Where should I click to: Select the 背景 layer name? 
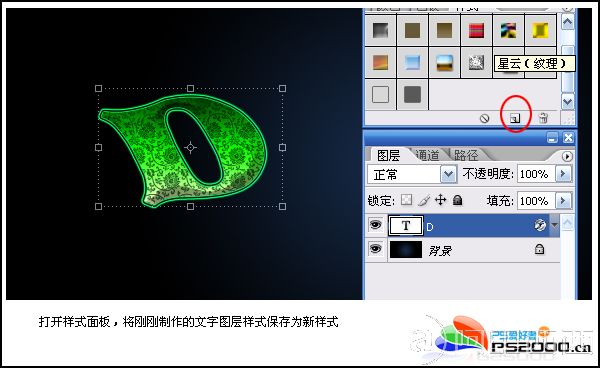coord(440,251)
